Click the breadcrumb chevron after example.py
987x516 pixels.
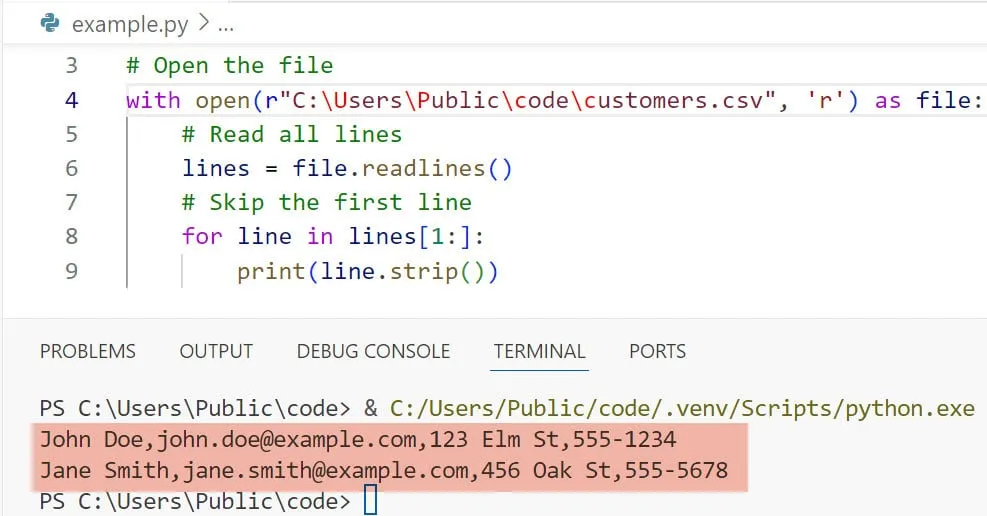(201, 24)
